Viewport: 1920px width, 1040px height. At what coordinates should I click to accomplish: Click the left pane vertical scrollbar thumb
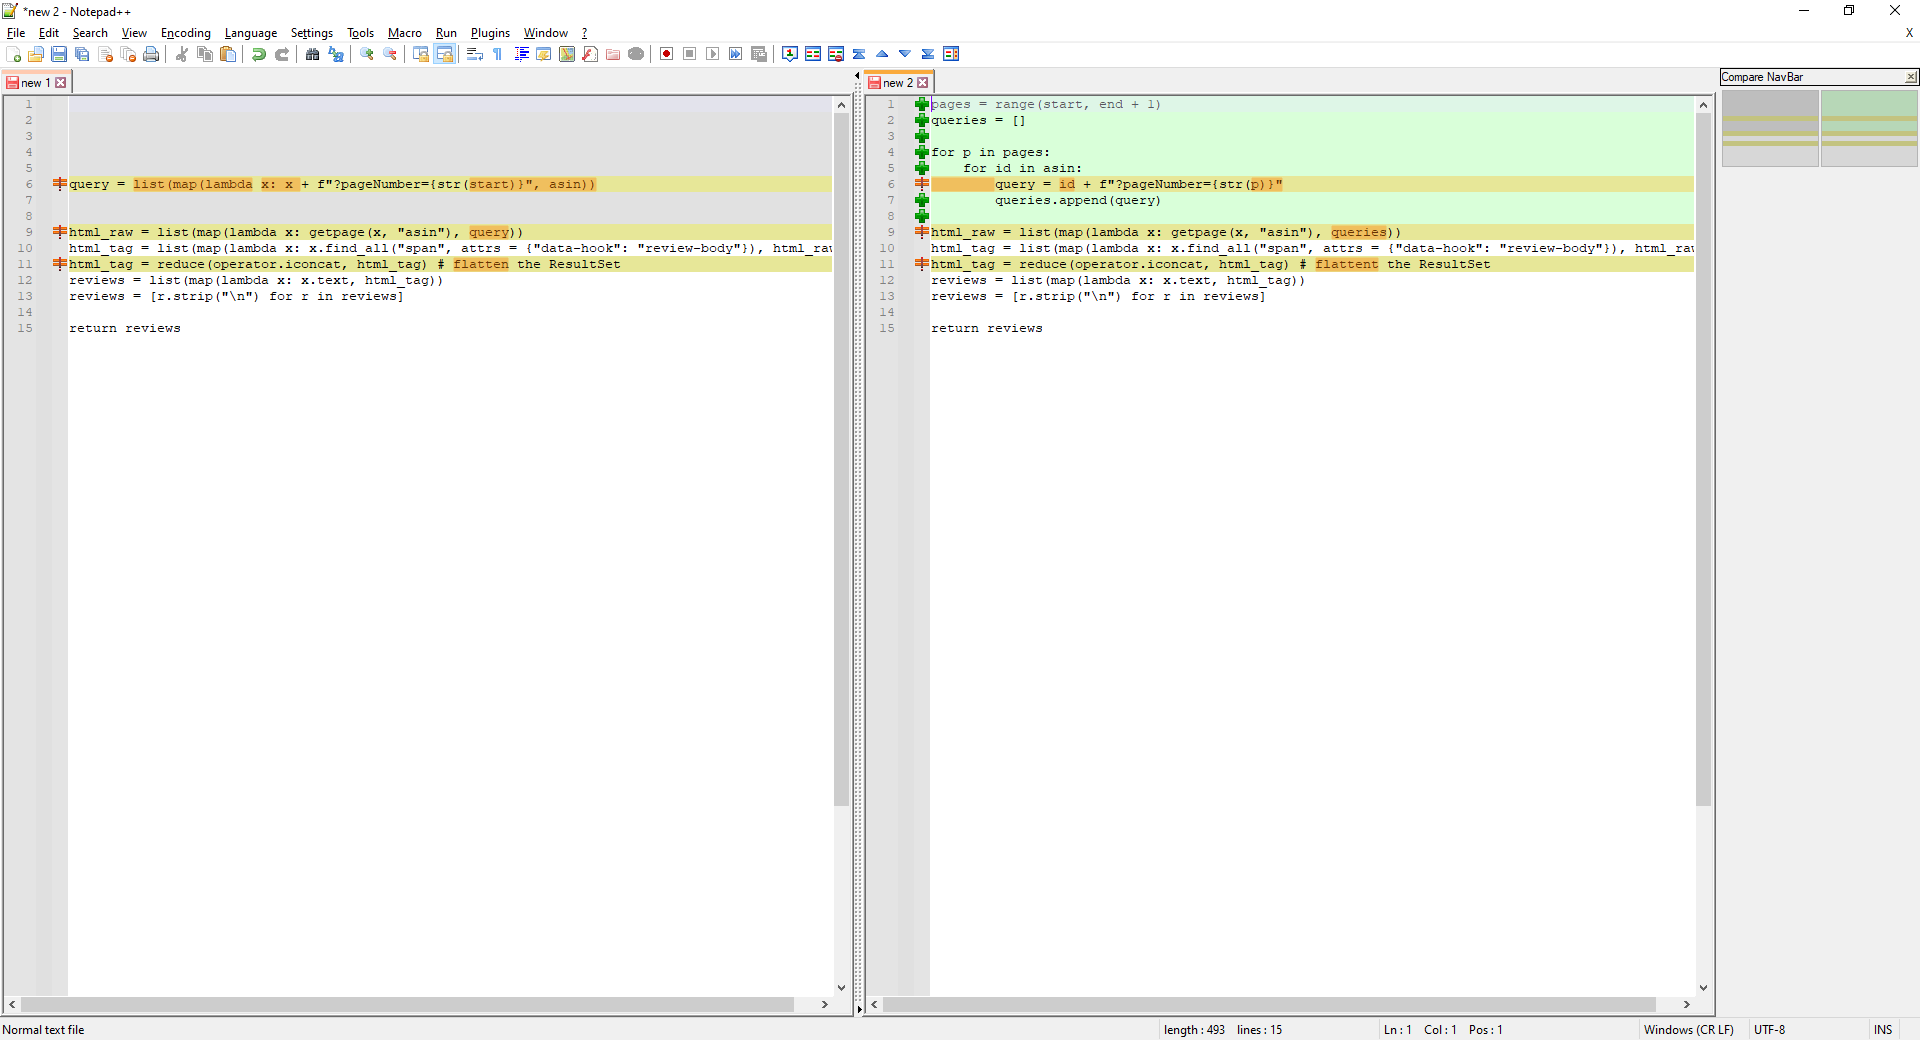841,460
